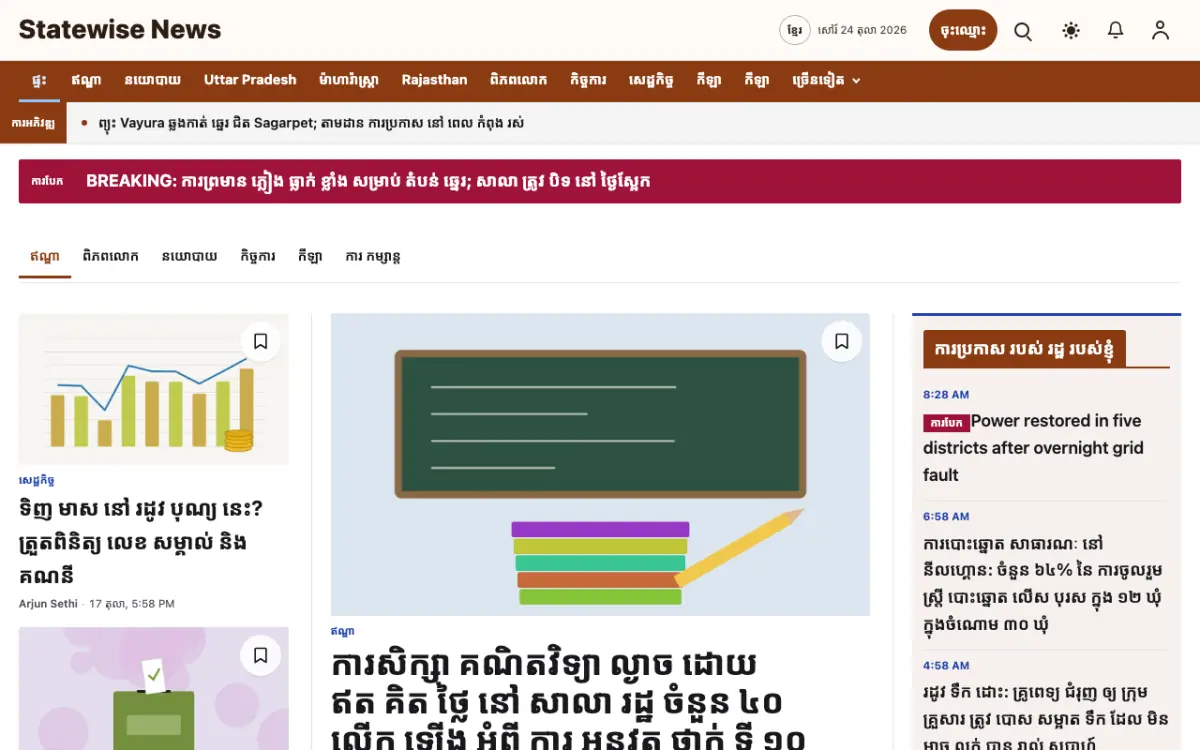Open the user account icon
Image resolution: width=1200 pixels, height=750 pixels.
tap(1160, 30)
